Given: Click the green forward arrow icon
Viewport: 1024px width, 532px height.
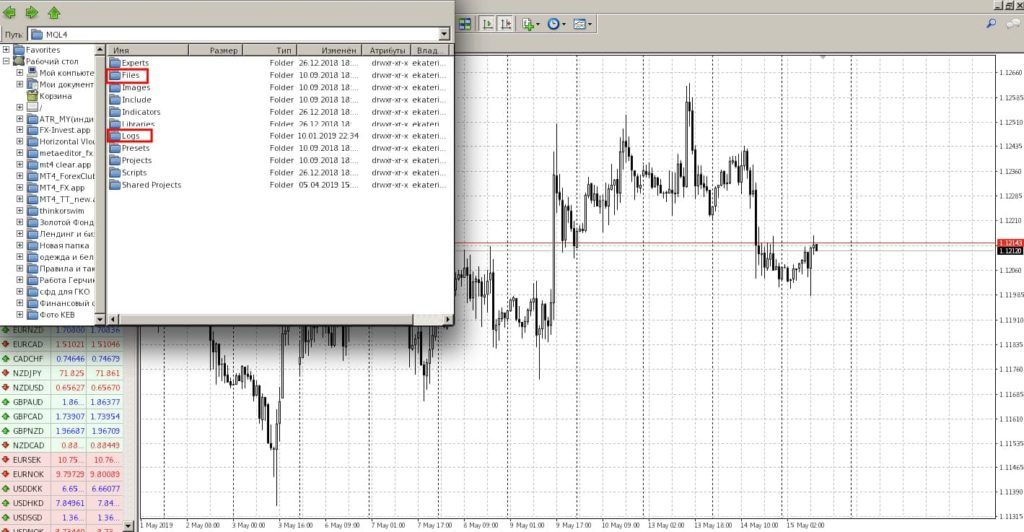Looking at the screenshot, I should coord(32,13).
